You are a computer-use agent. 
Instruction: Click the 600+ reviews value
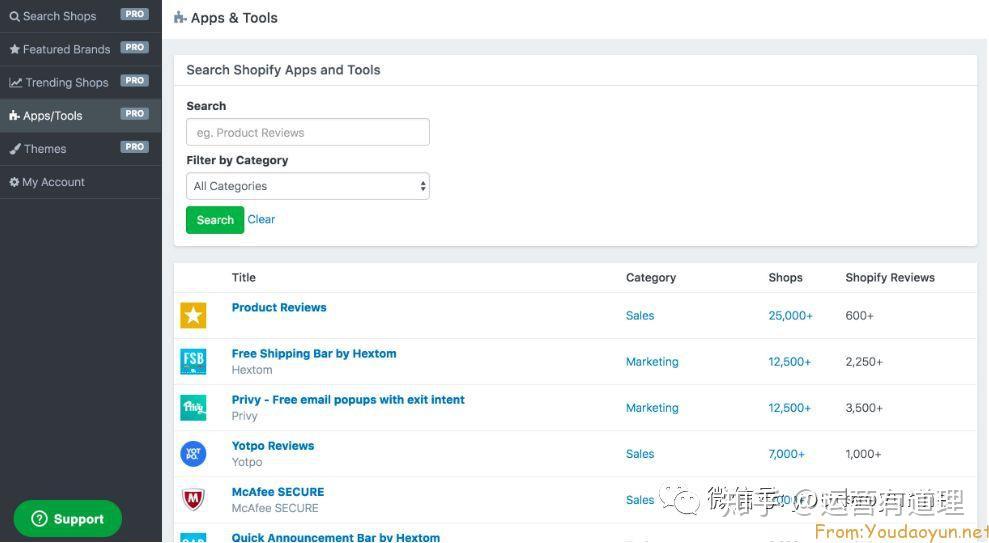(x=859, y=315)
